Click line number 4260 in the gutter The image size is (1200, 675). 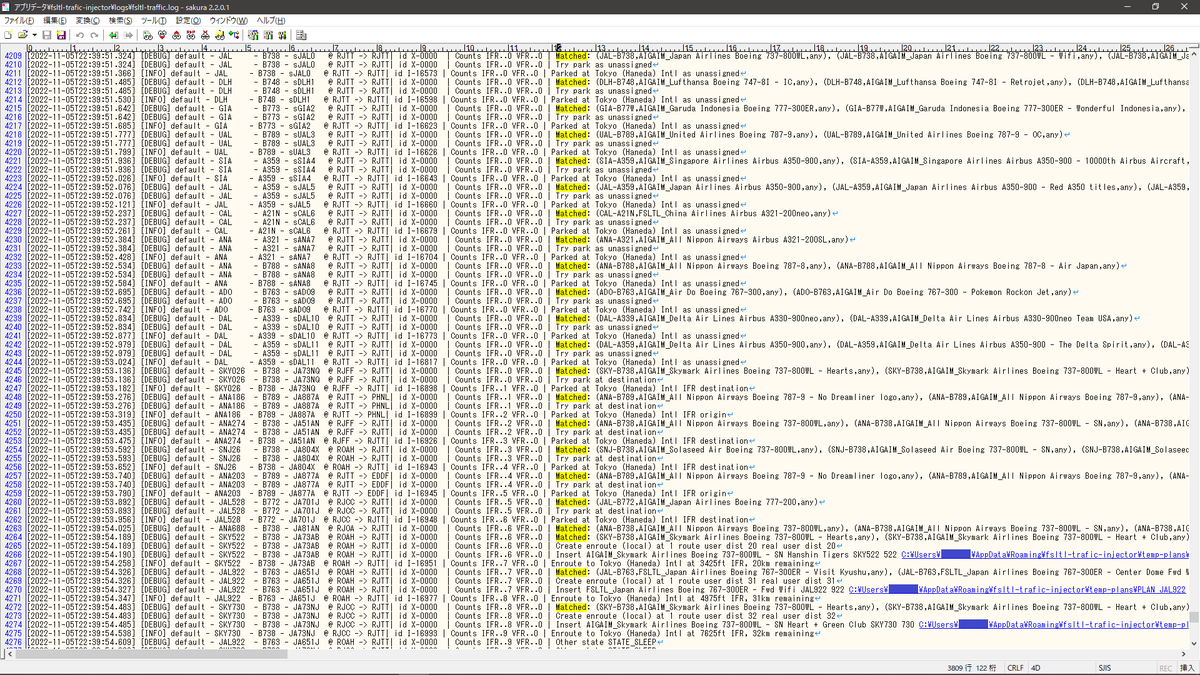tap(13, 502)
